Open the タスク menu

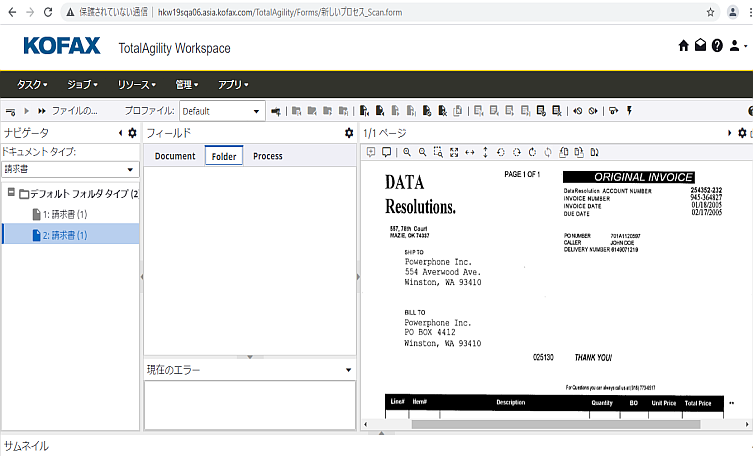coord(32,84)
